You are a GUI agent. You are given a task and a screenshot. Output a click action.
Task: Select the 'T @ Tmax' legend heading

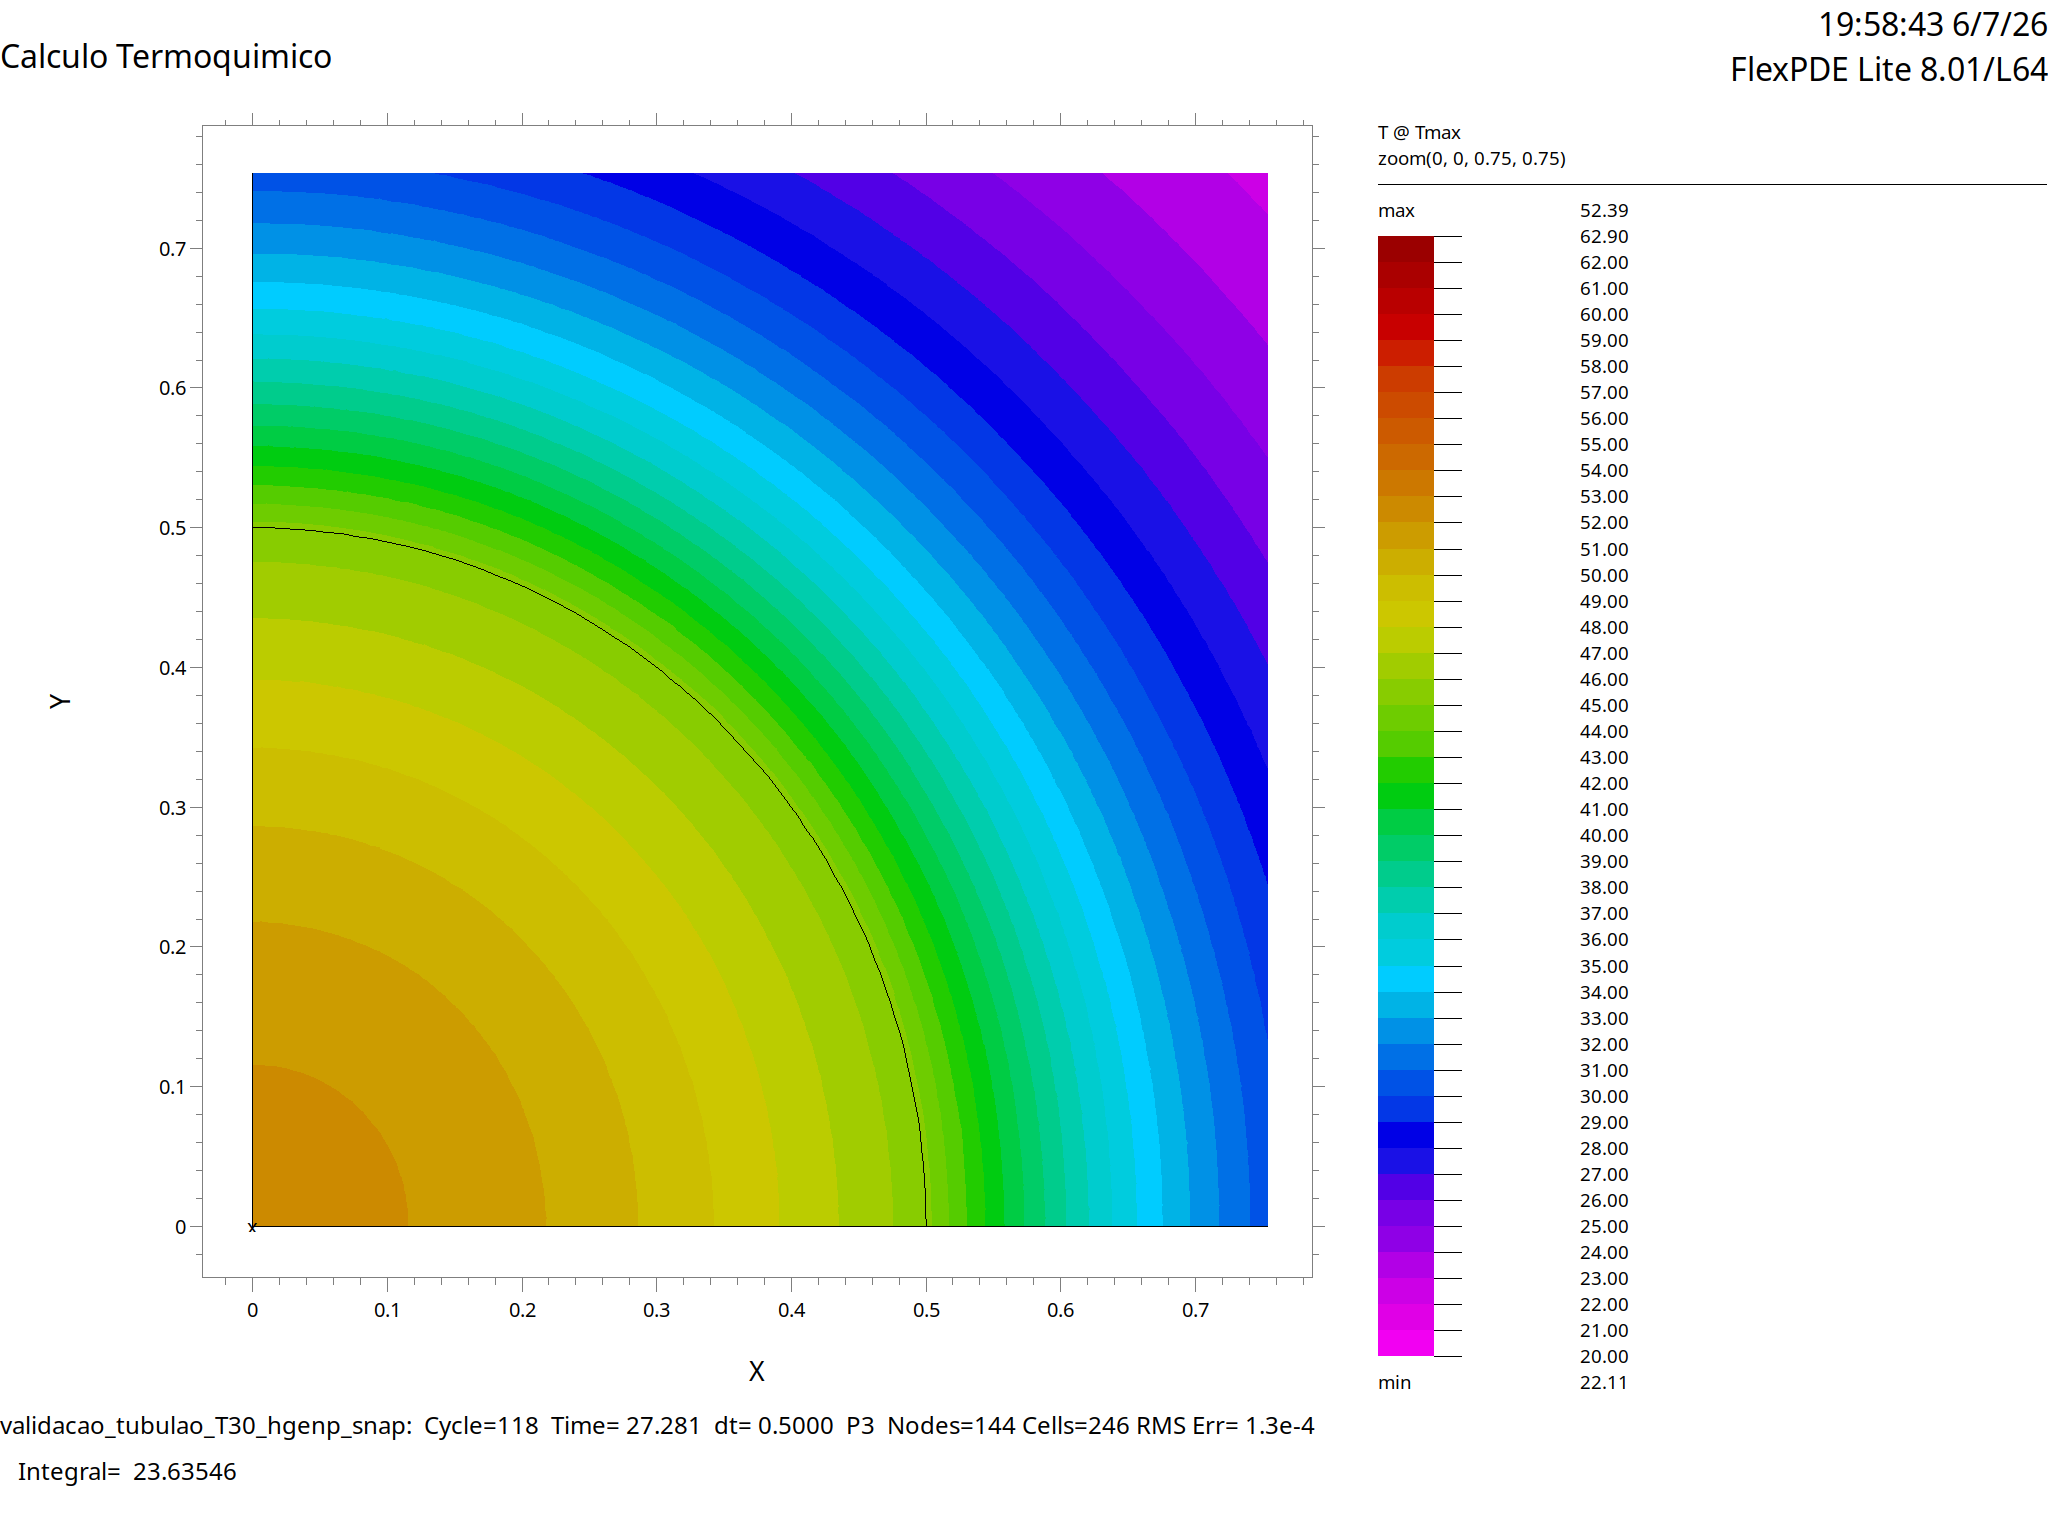pos(1419,132)
